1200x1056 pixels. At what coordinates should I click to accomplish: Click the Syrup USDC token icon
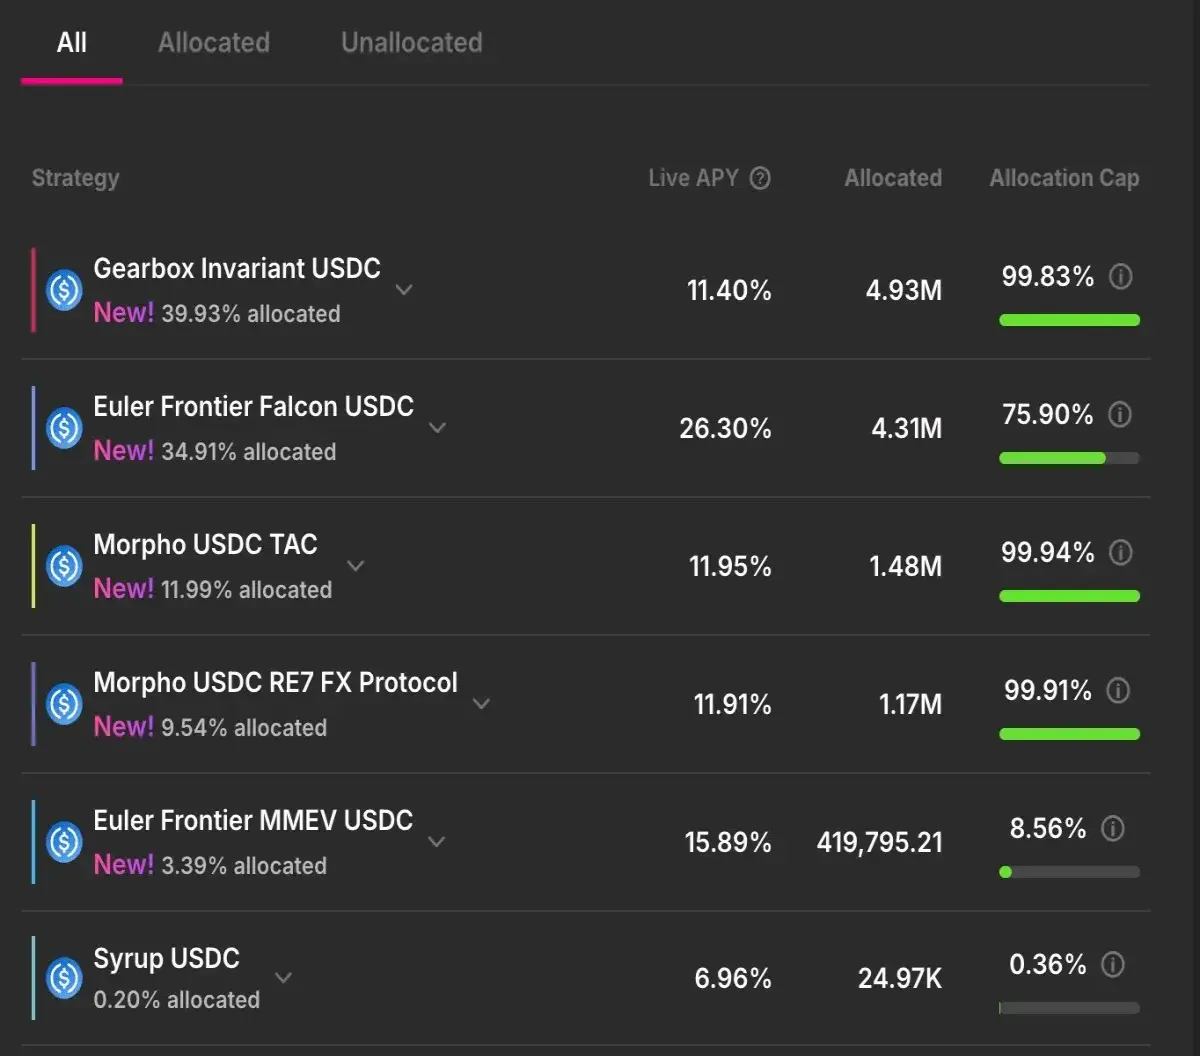(x=65, y=977)
